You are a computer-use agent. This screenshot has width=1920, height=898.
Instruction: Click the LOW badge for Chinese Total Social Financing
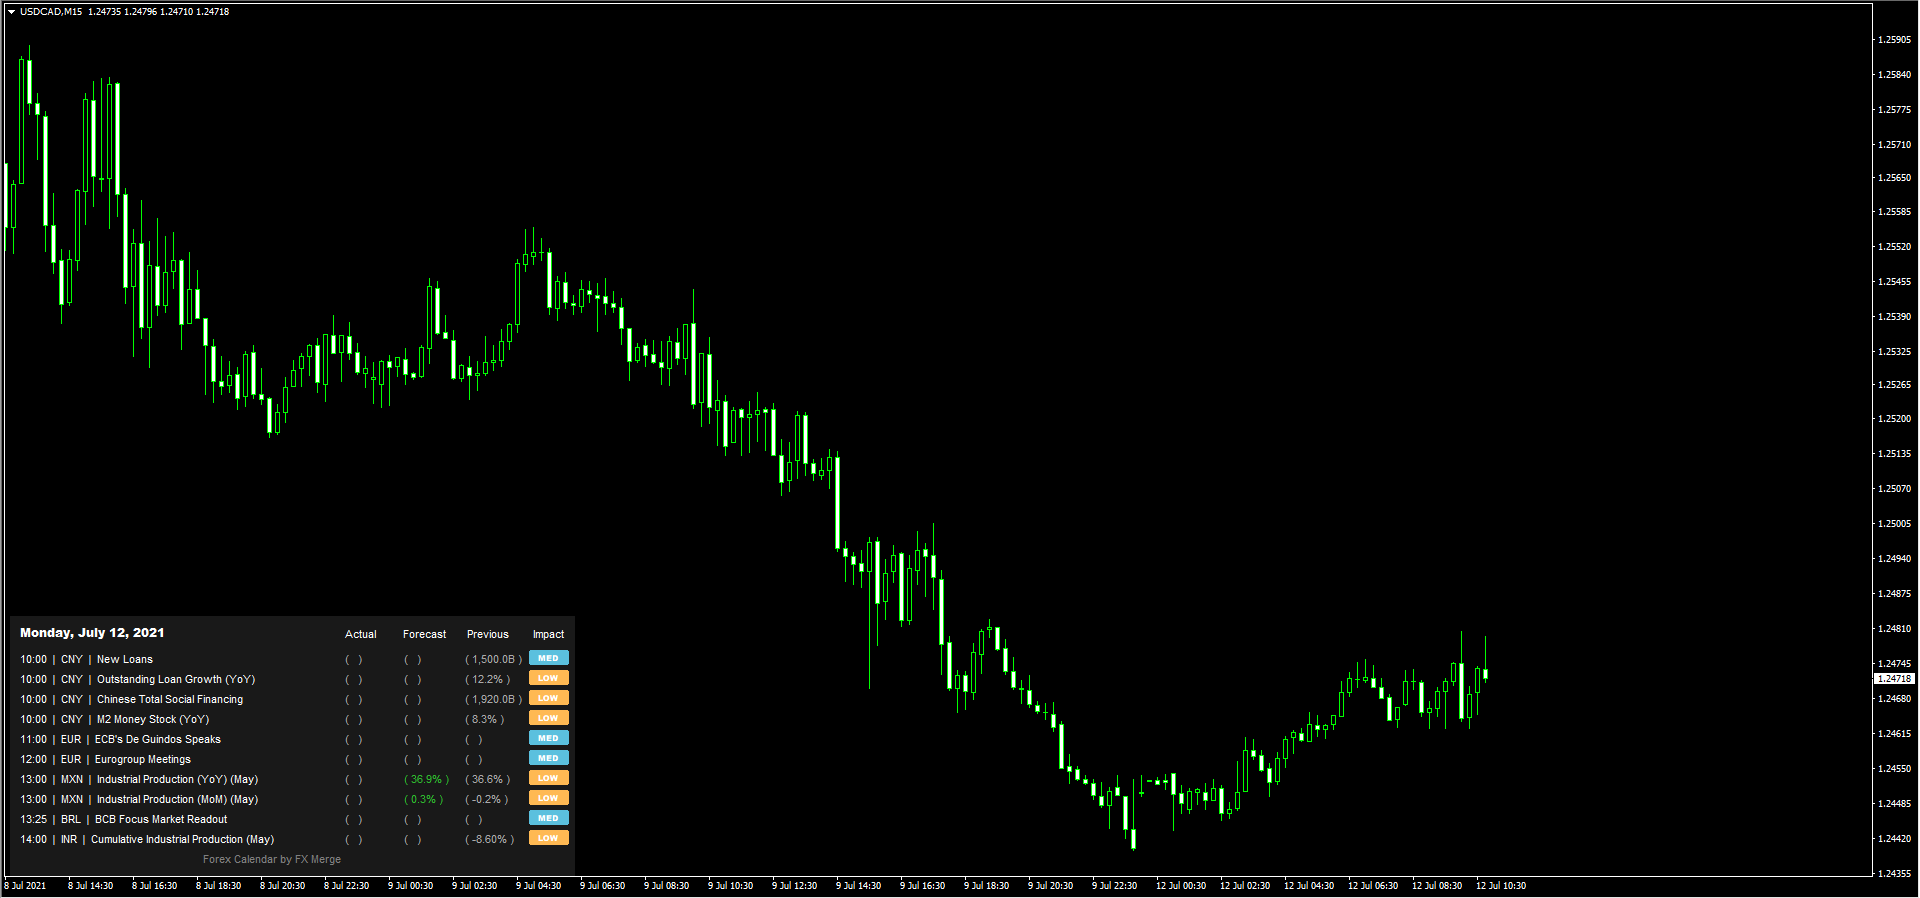548,698
